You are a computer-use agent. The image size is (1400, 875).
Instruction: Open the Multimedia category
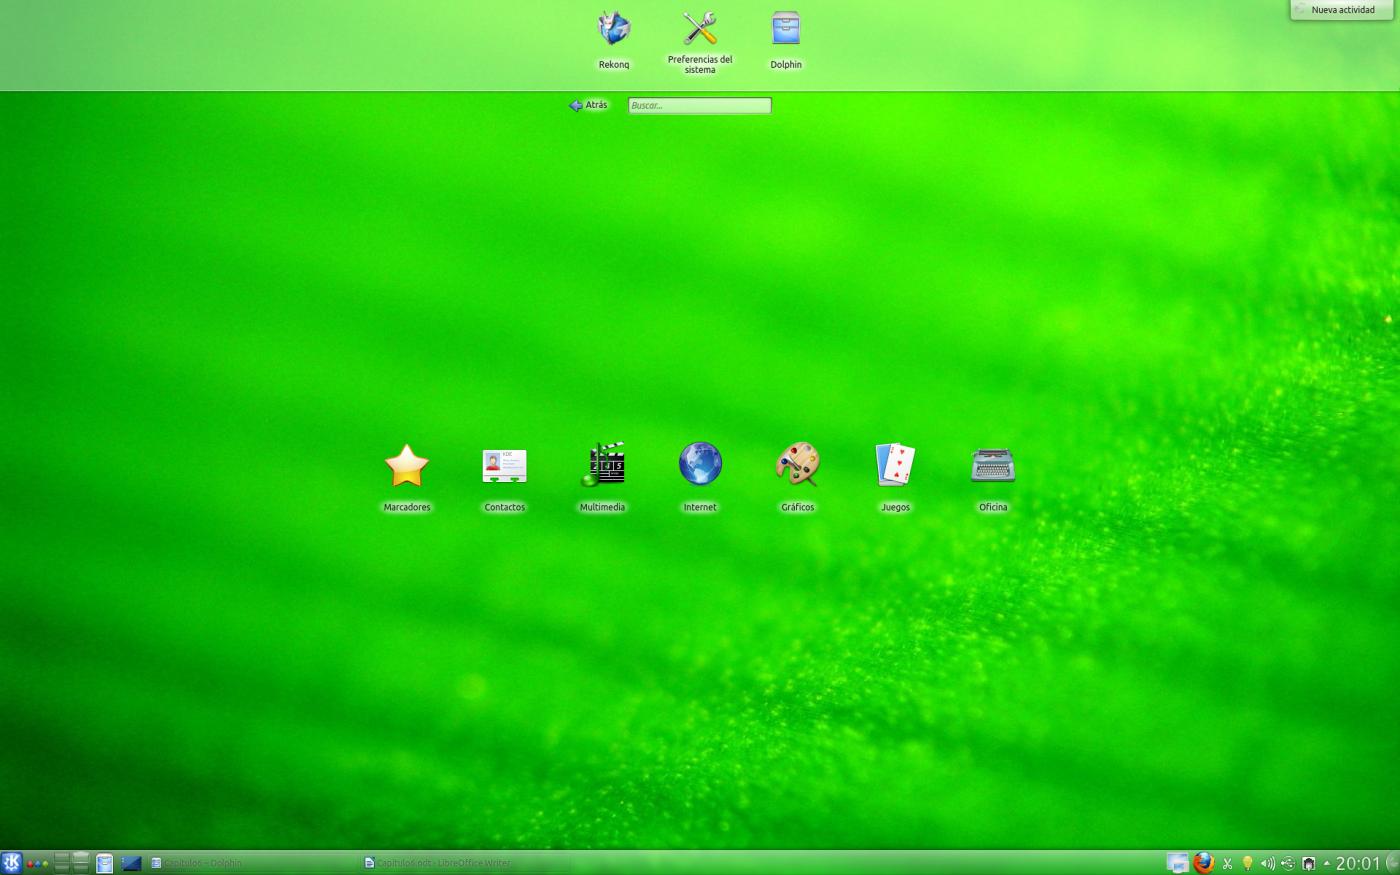[602, 478]
